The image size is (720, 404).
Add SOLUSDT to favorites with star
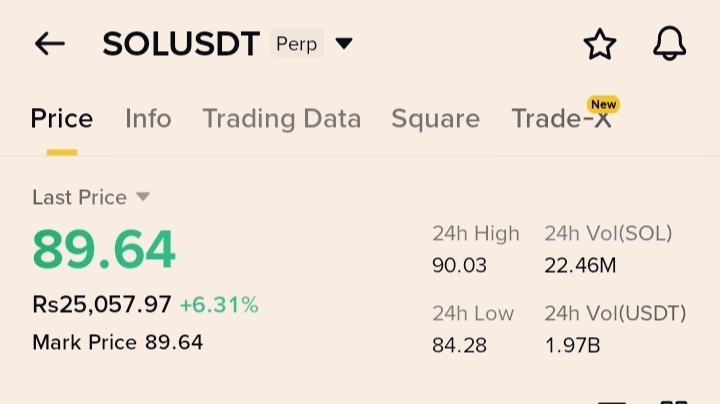(x=600, y=44)
